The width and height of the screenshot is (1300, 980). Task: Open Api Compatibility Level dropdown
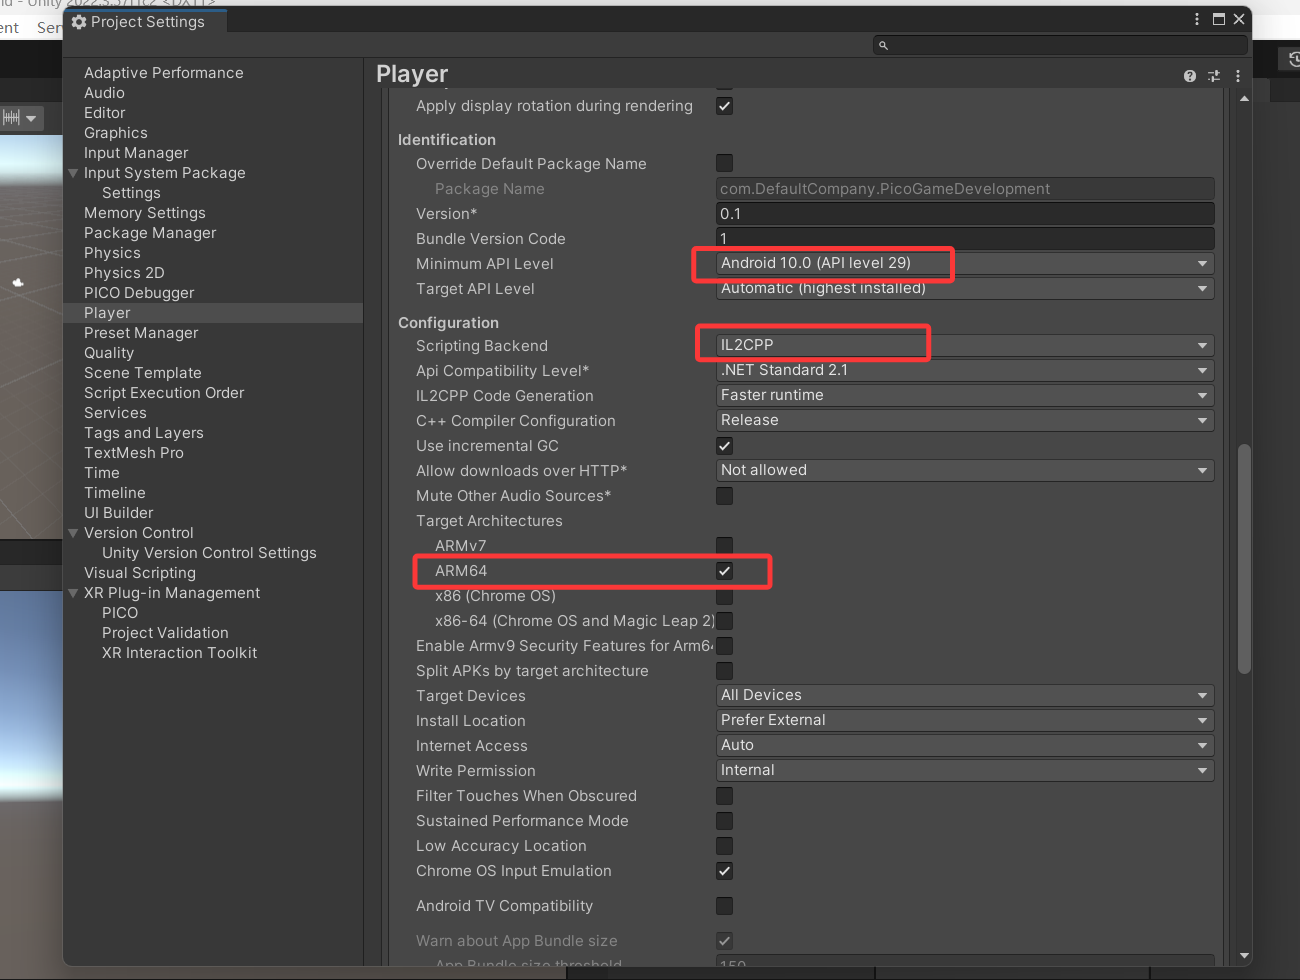pos(965,371)
